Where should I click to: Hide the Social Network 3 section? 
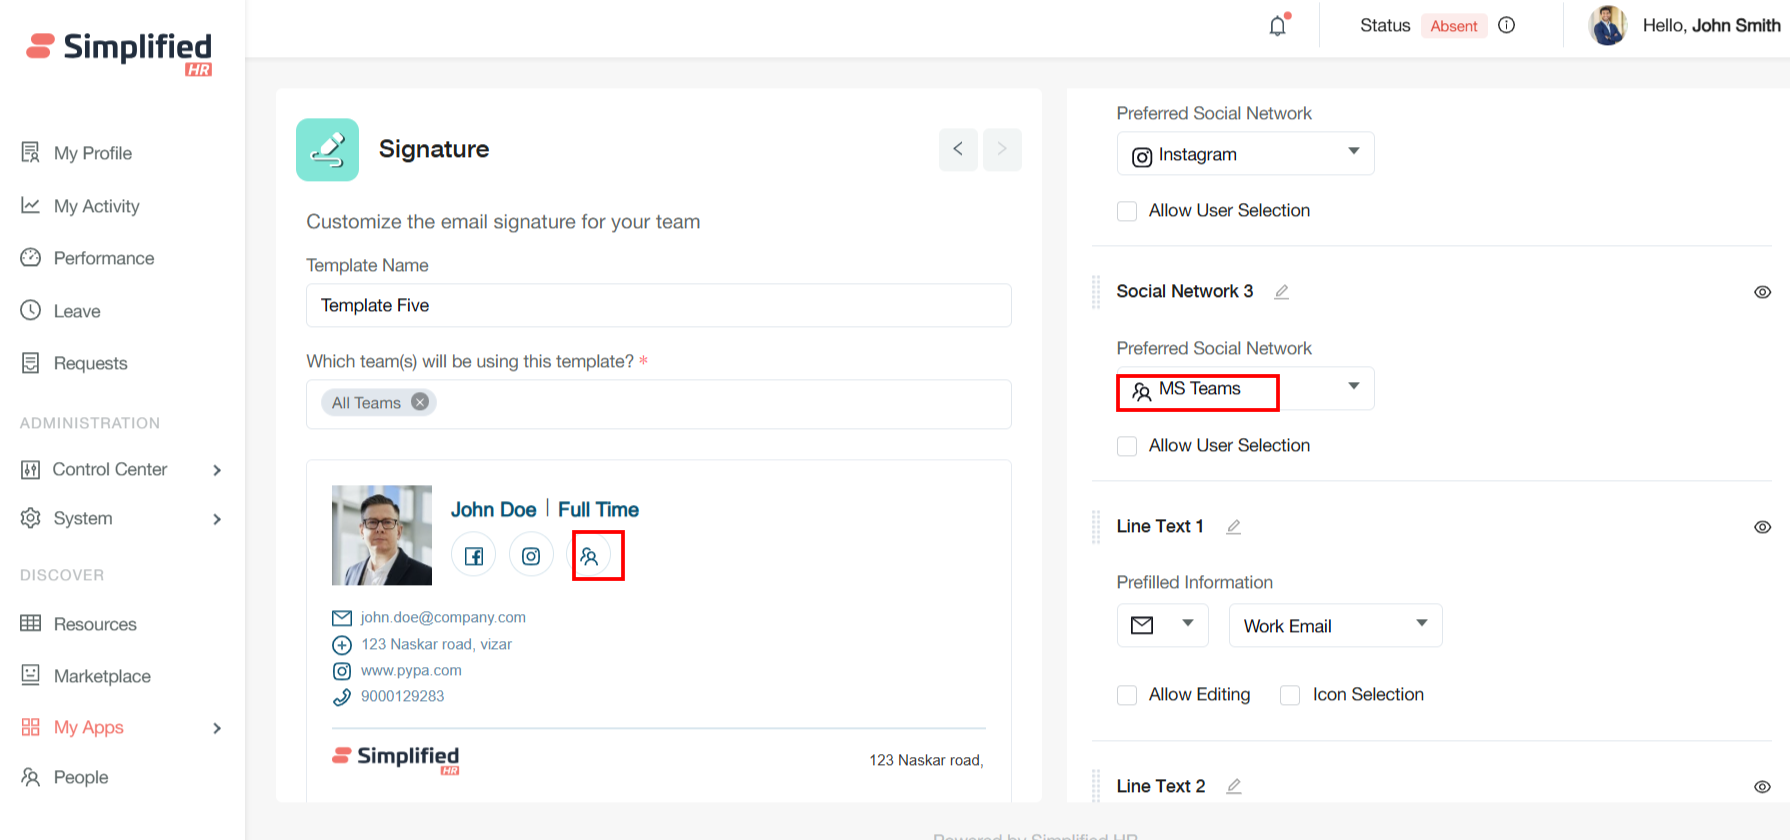(1762, 292)
